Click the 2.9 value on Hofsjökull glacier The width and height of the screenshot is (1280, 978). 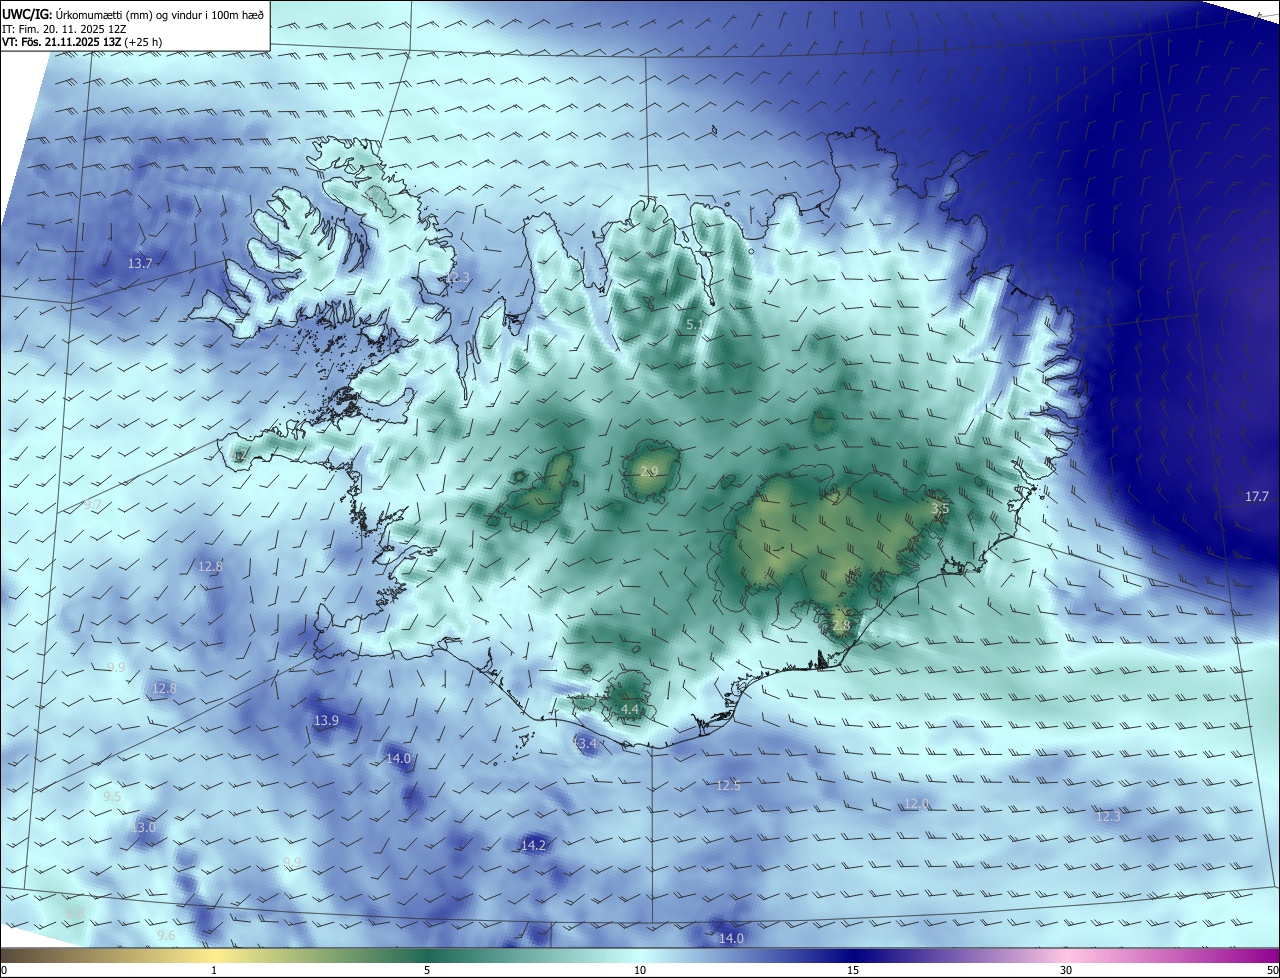click(648, 472)
